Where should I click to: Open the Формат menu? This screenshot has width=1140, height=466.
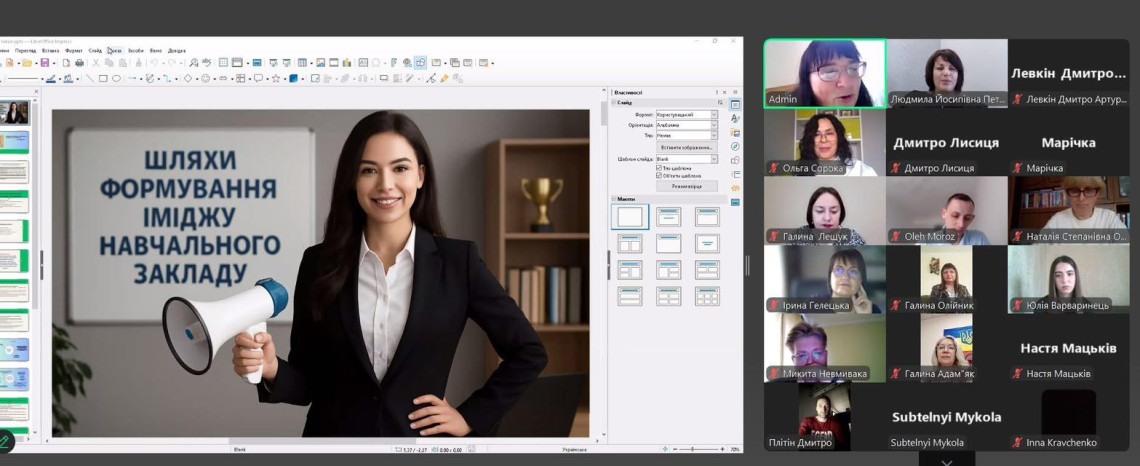pos(73,51)
